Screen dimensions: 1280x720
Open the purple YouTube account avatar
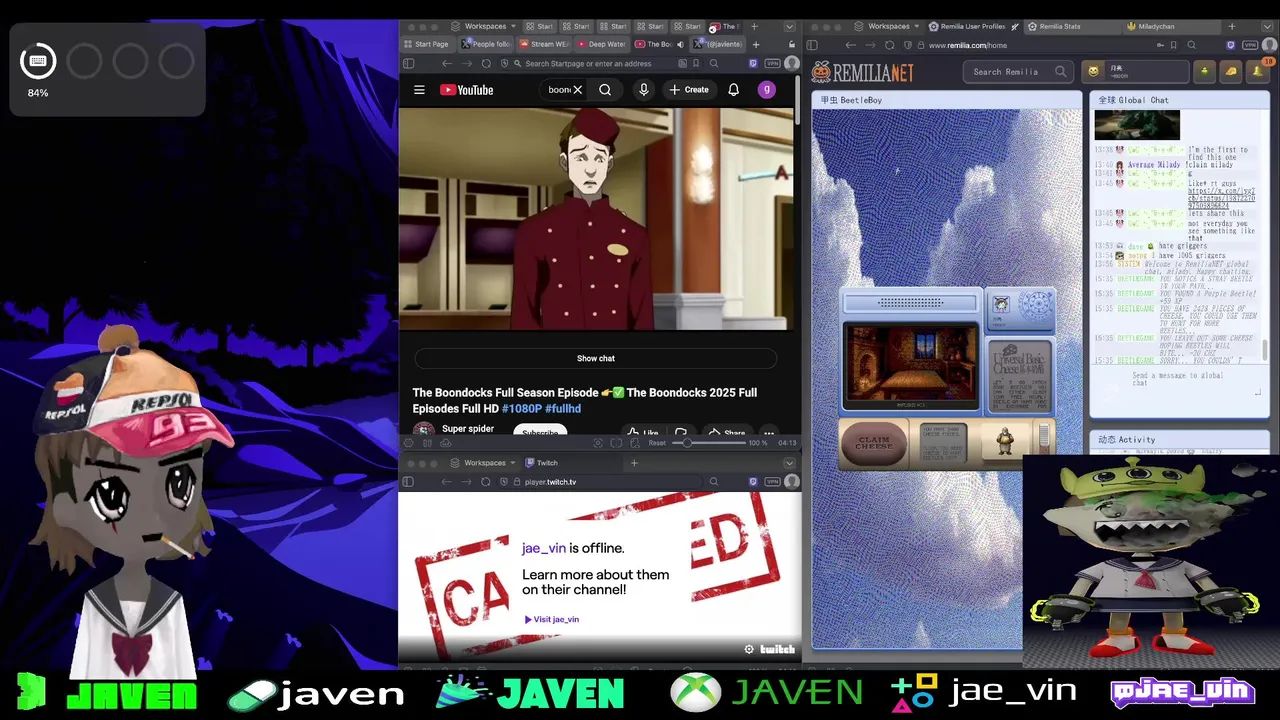tap(767, 90)
